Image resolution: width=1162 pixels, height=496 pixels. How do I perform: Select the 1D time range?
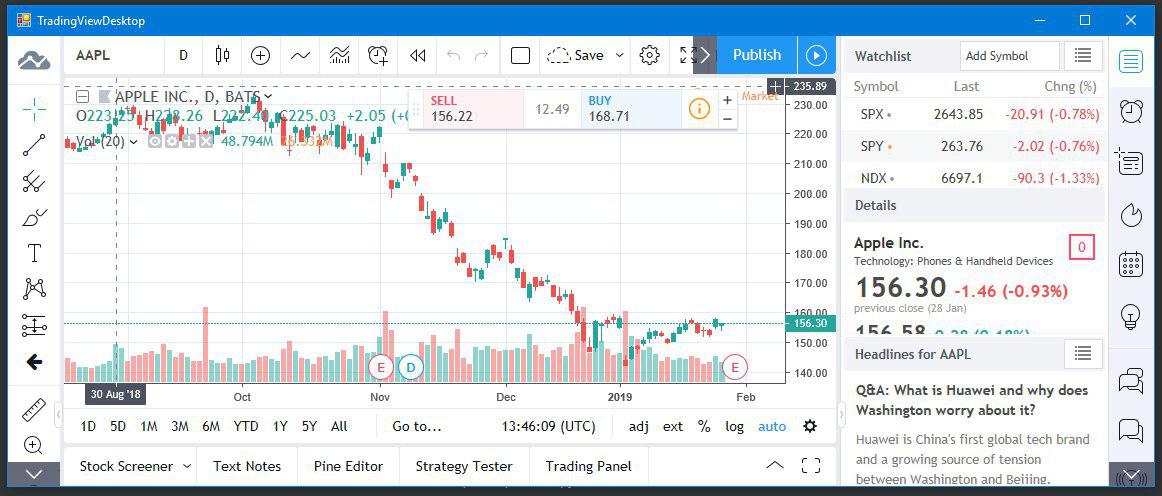(88, 426)
